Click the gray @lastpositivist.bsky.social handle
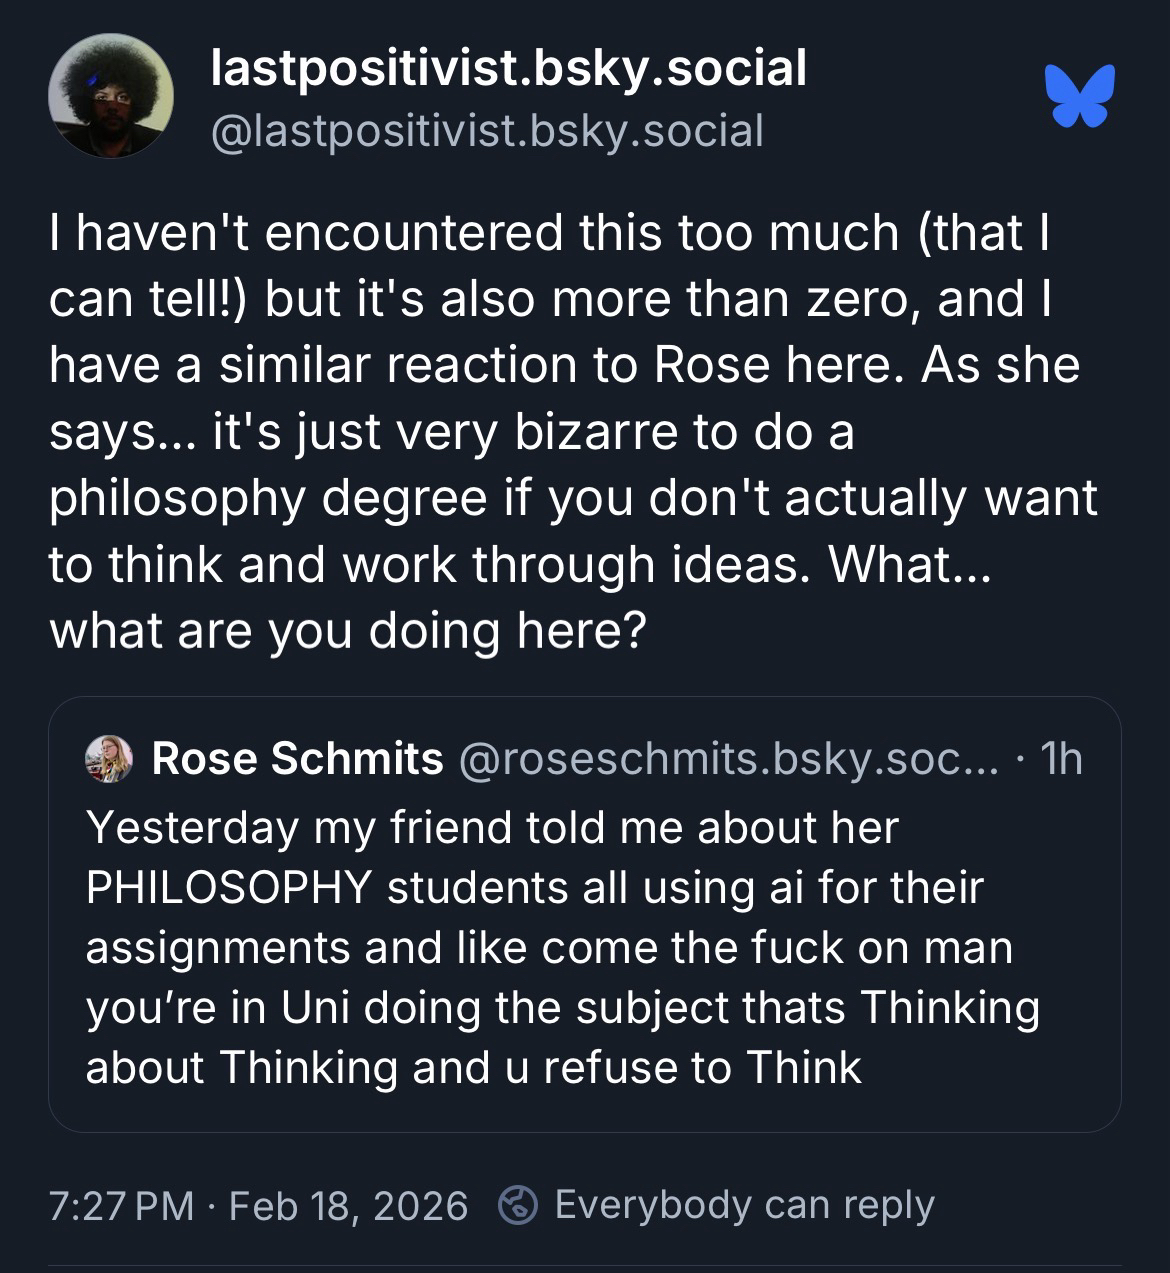 [486, 131]
